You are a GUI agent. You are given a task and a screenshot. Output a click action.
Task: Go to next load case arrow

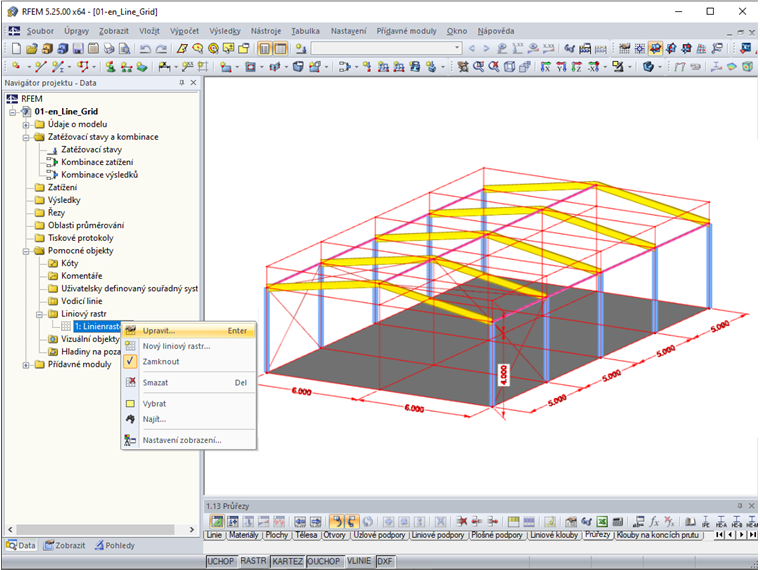point(486,48)
